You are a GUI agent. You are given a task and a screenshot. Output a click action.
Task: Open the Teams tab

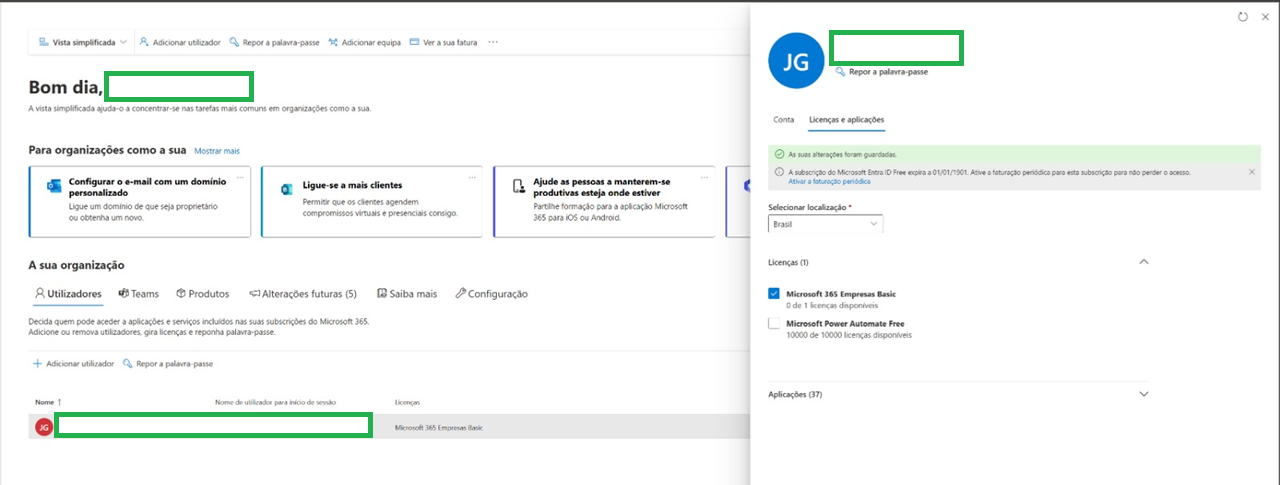coord(138,294)
